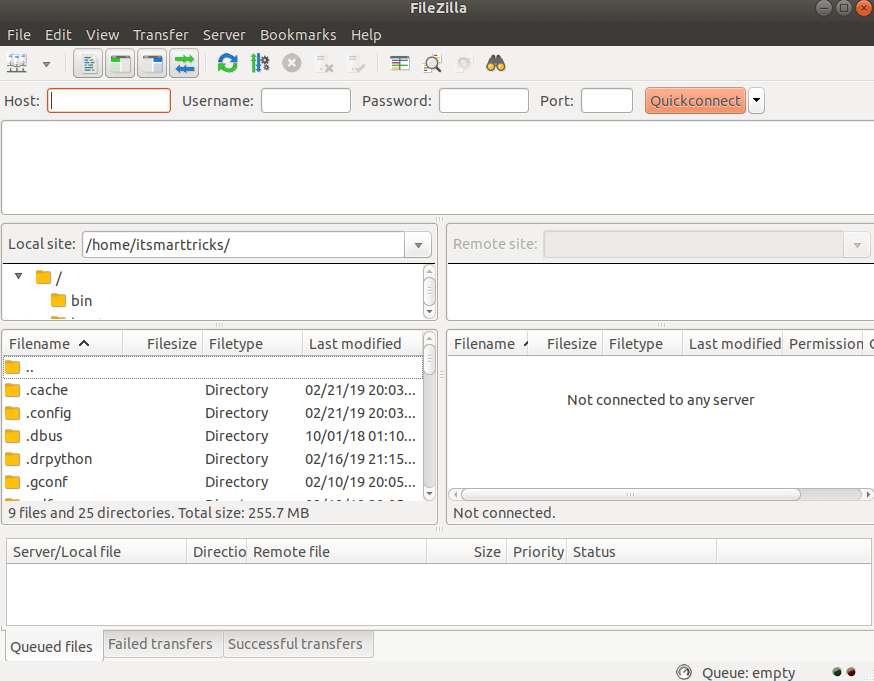Click Server/Local file queue column header
The width and height of the screenshot is (874, 681).
[96, 552]
